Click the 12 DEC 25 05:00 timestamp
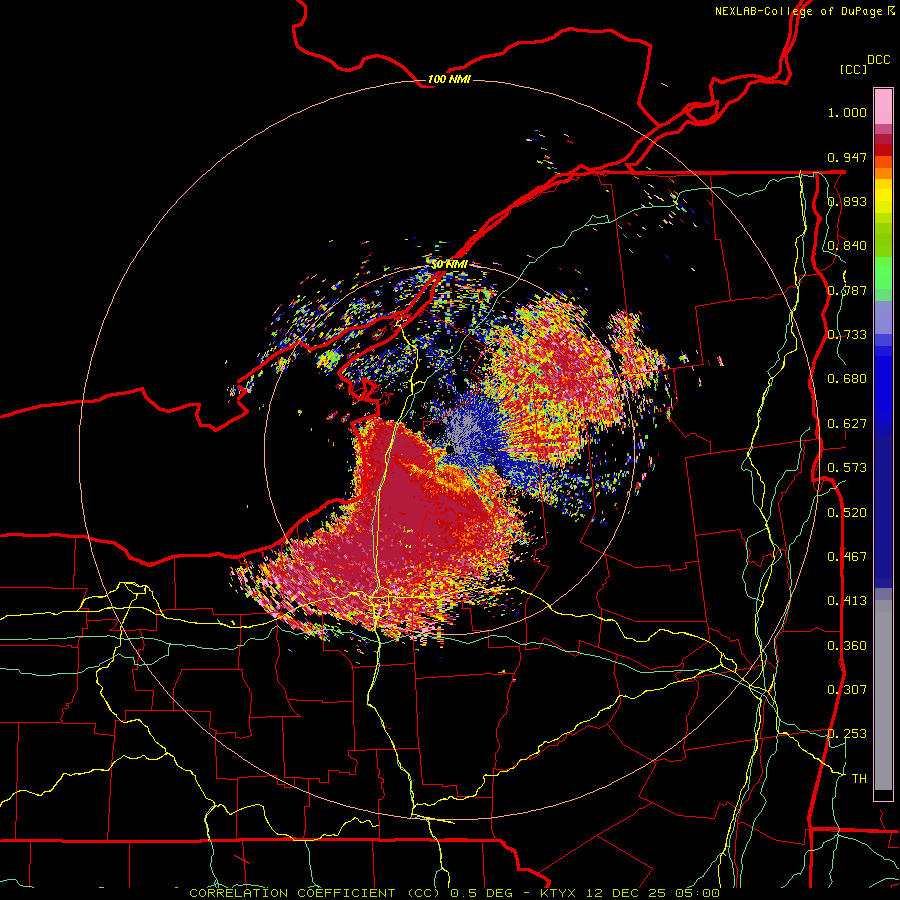 (x=653, y=893)
